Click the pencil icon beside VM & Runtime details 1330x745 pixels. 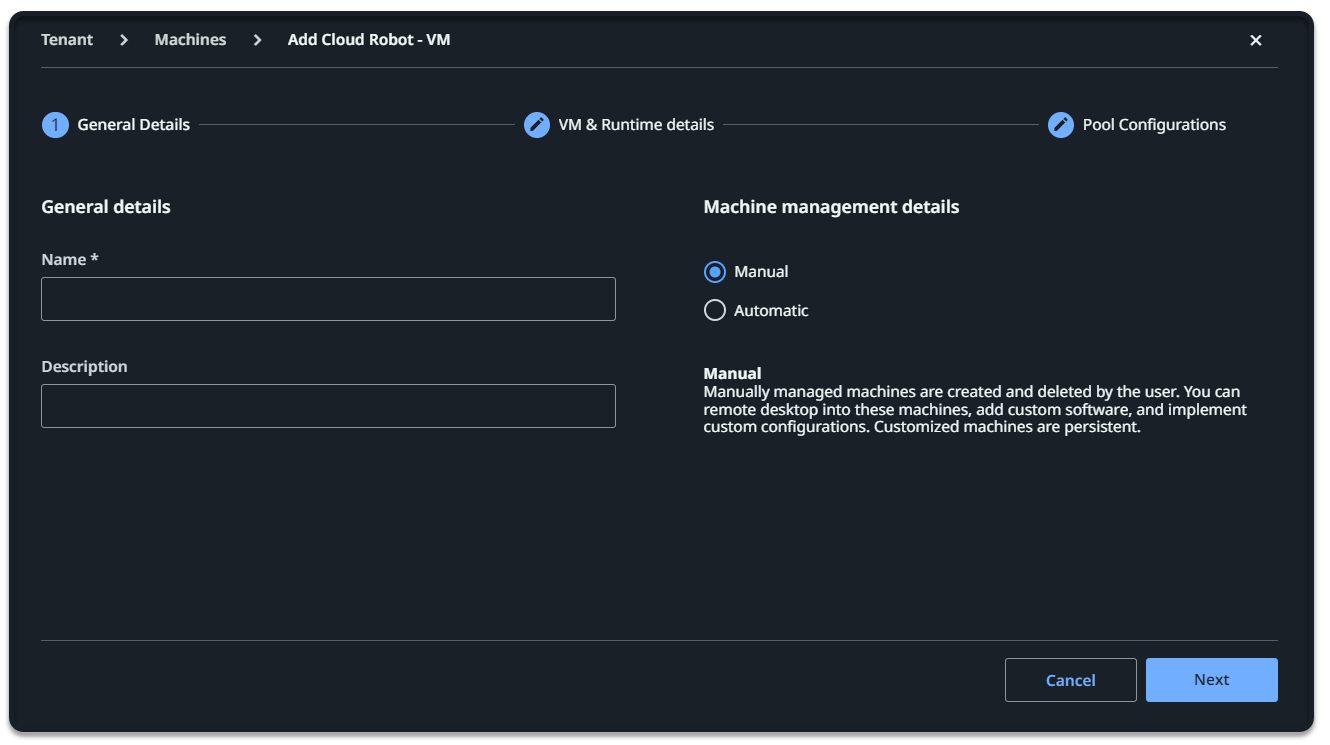coord(537,124)
